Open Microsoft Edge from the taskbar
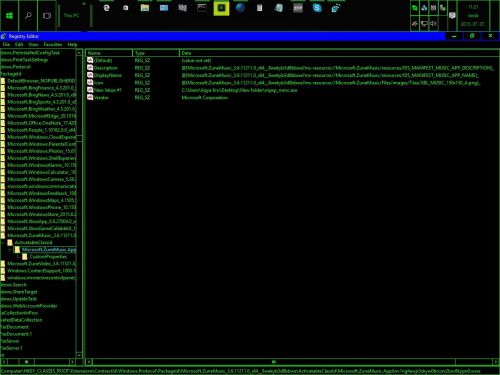This screenshot has height=375, width=500. pyautogui.click(x=107, y=8)
